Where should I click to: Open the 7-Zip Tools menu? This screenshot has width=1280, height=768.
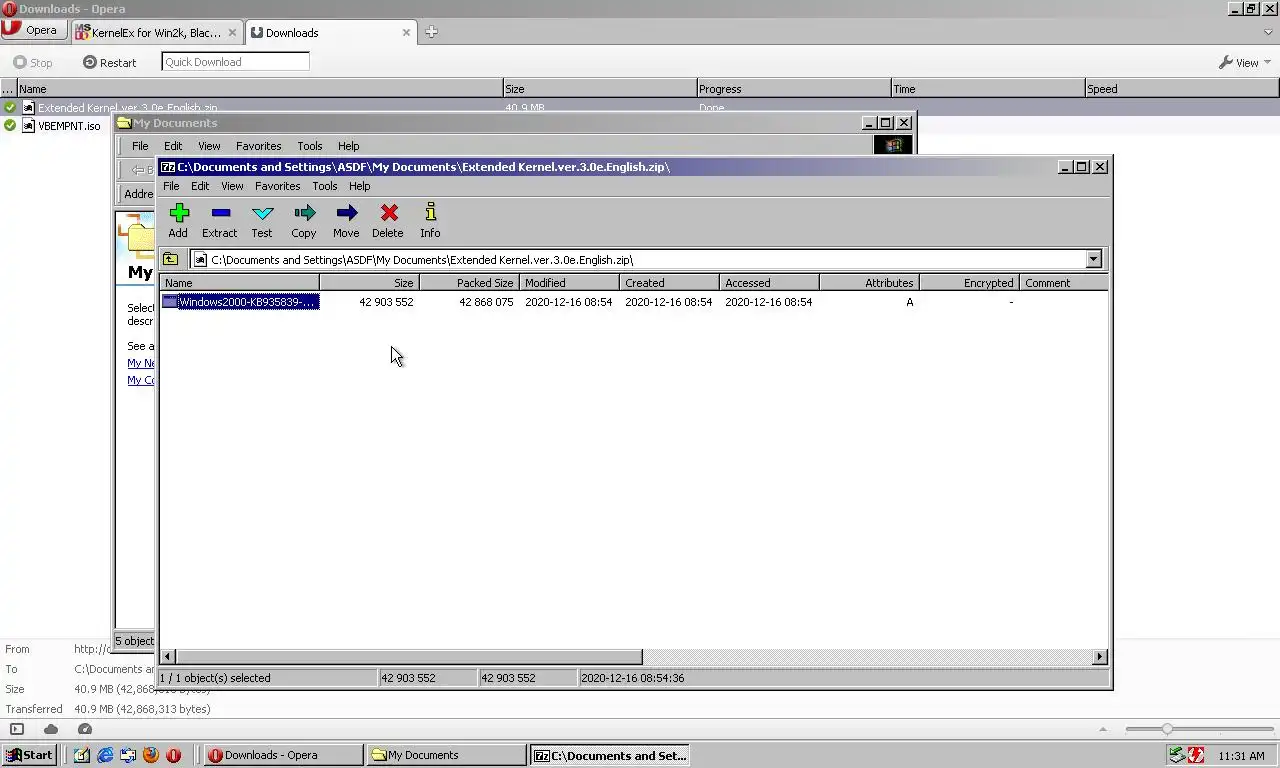[325, 186]
